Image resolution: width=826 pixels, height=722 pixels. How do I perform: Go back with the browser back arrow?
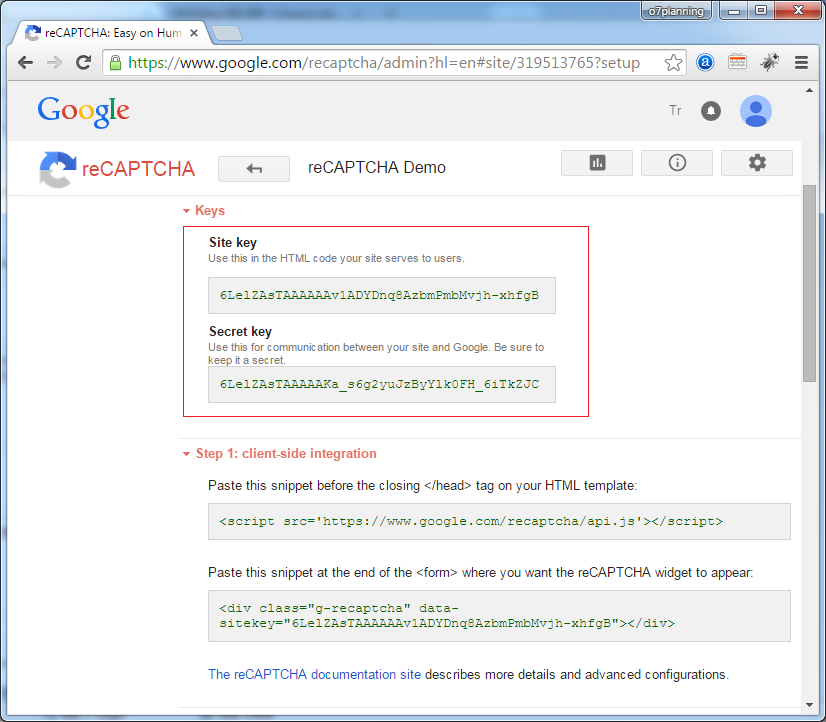pyautogui.click(x=25, y=63)
